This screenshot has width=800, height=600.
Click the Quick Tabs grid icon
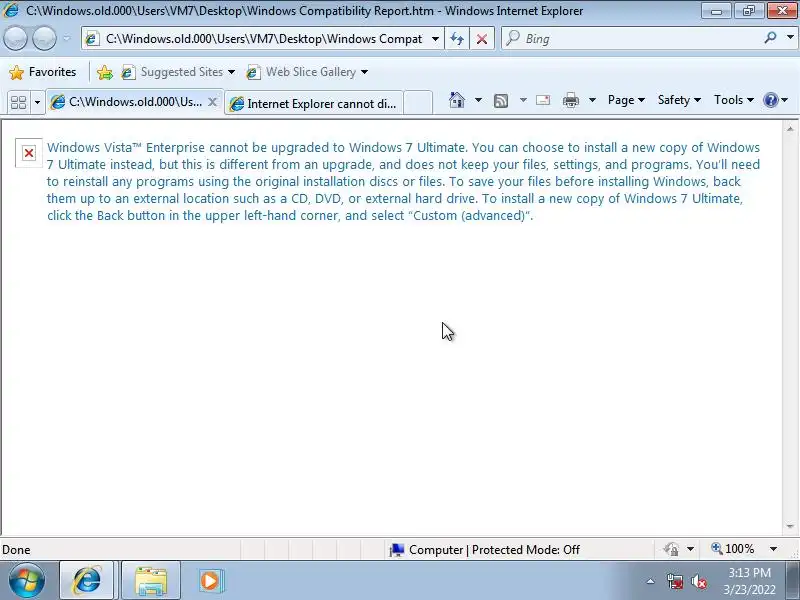pos(19,103)
